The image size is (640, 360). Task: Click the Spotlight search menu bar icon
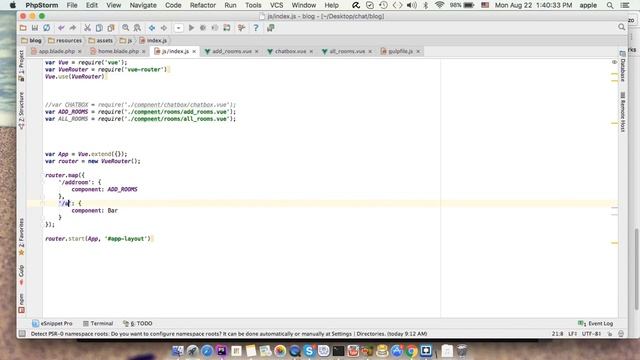[610, 5]
